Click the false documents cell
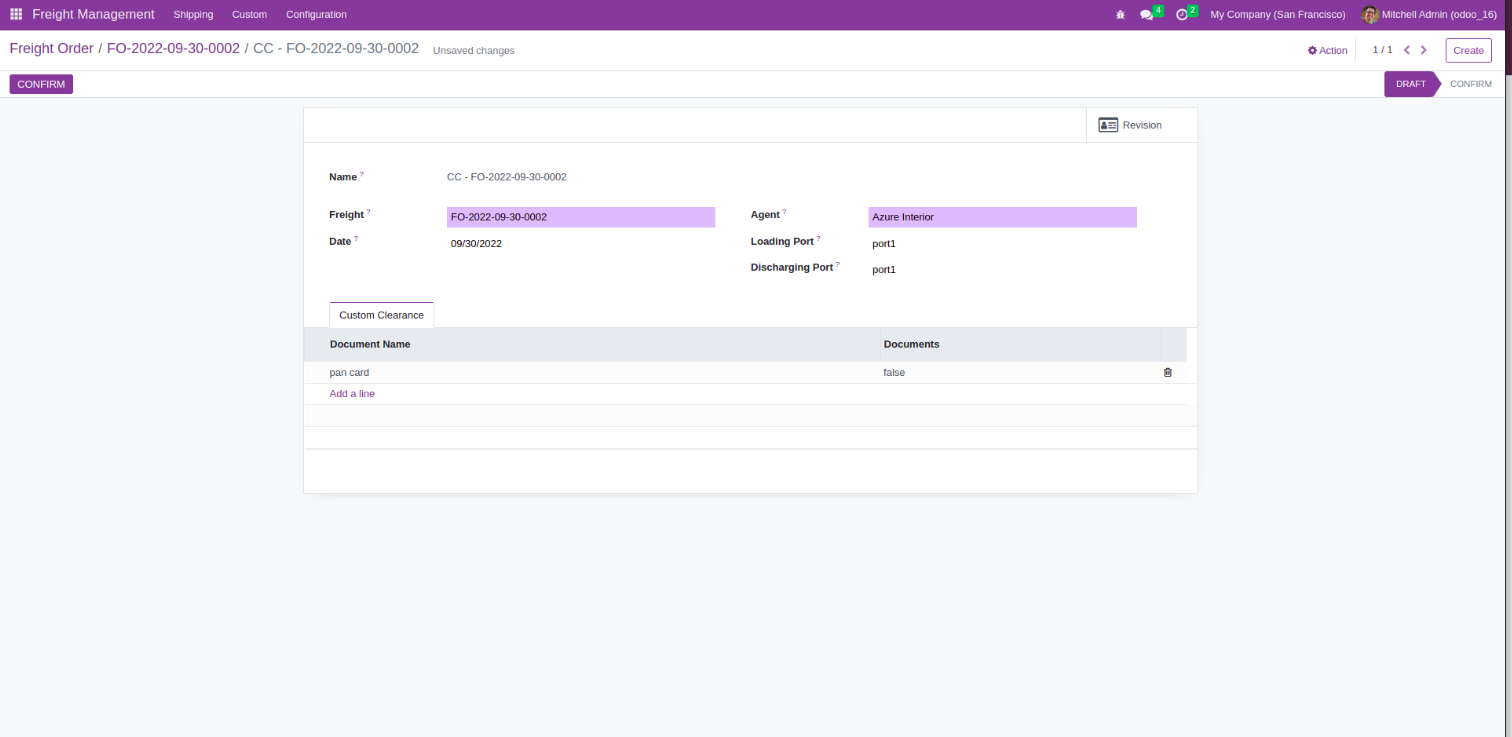This screenshot has width=1512, height=737. pos(1020,373)
